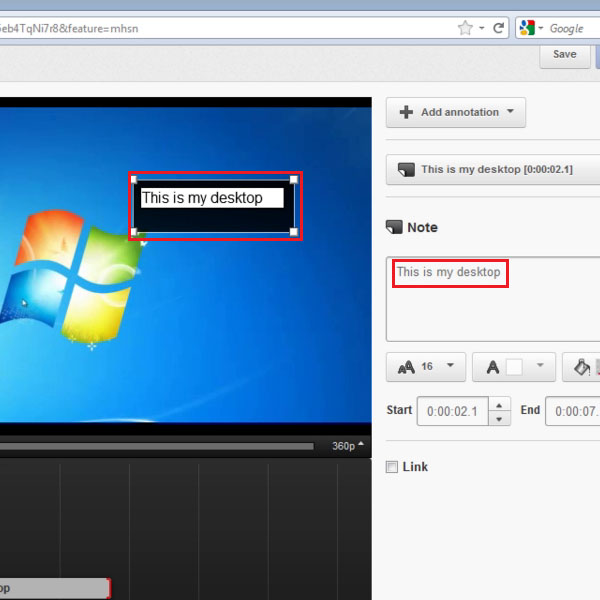
Task: Click the End time field
Action: (573, 411)
